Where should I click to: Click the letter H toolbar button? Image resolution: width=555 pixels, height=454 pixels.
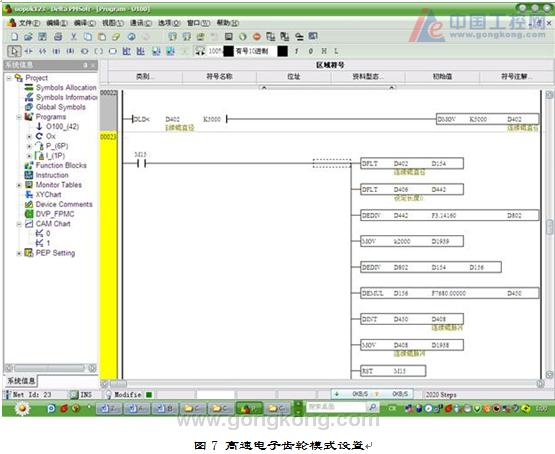[x=324, y=51]
